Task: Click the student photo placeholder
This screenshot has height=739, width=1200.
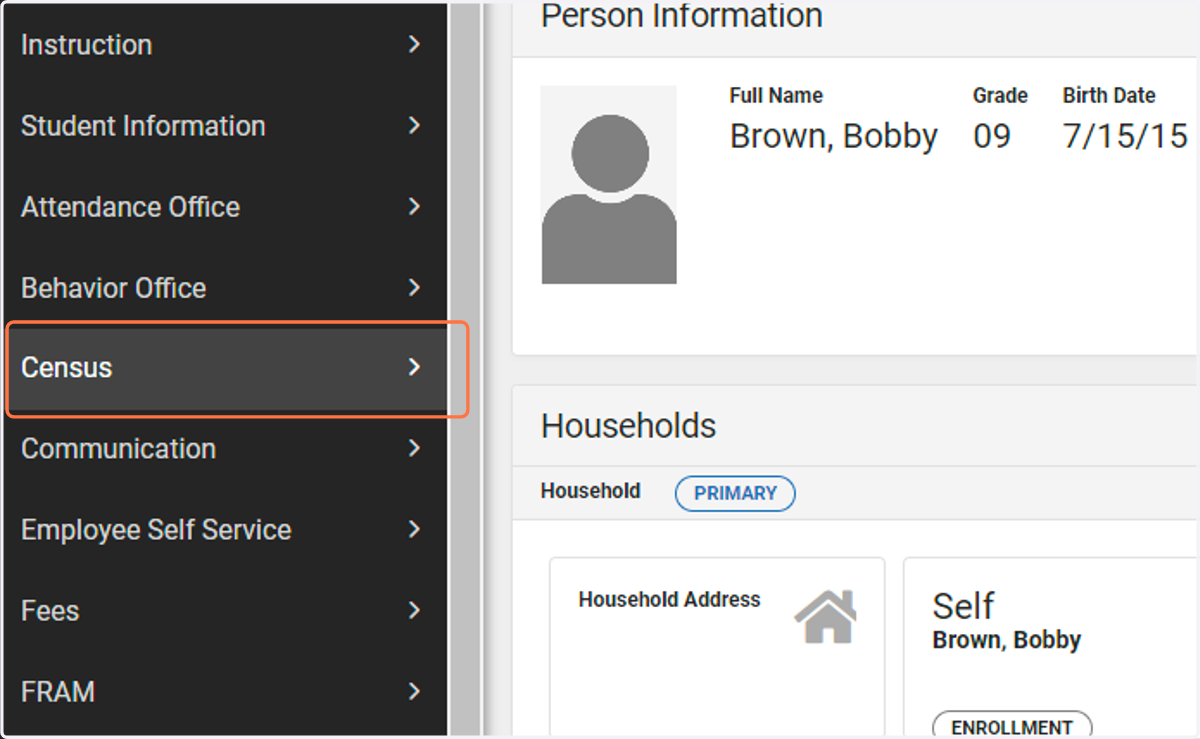Action: pyautogui.click(x=609, y=185)
